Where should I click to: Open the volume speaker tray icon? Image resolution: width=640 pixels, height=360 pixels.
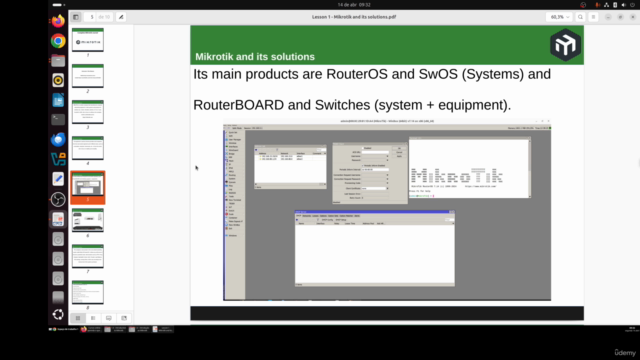point(624,5)
